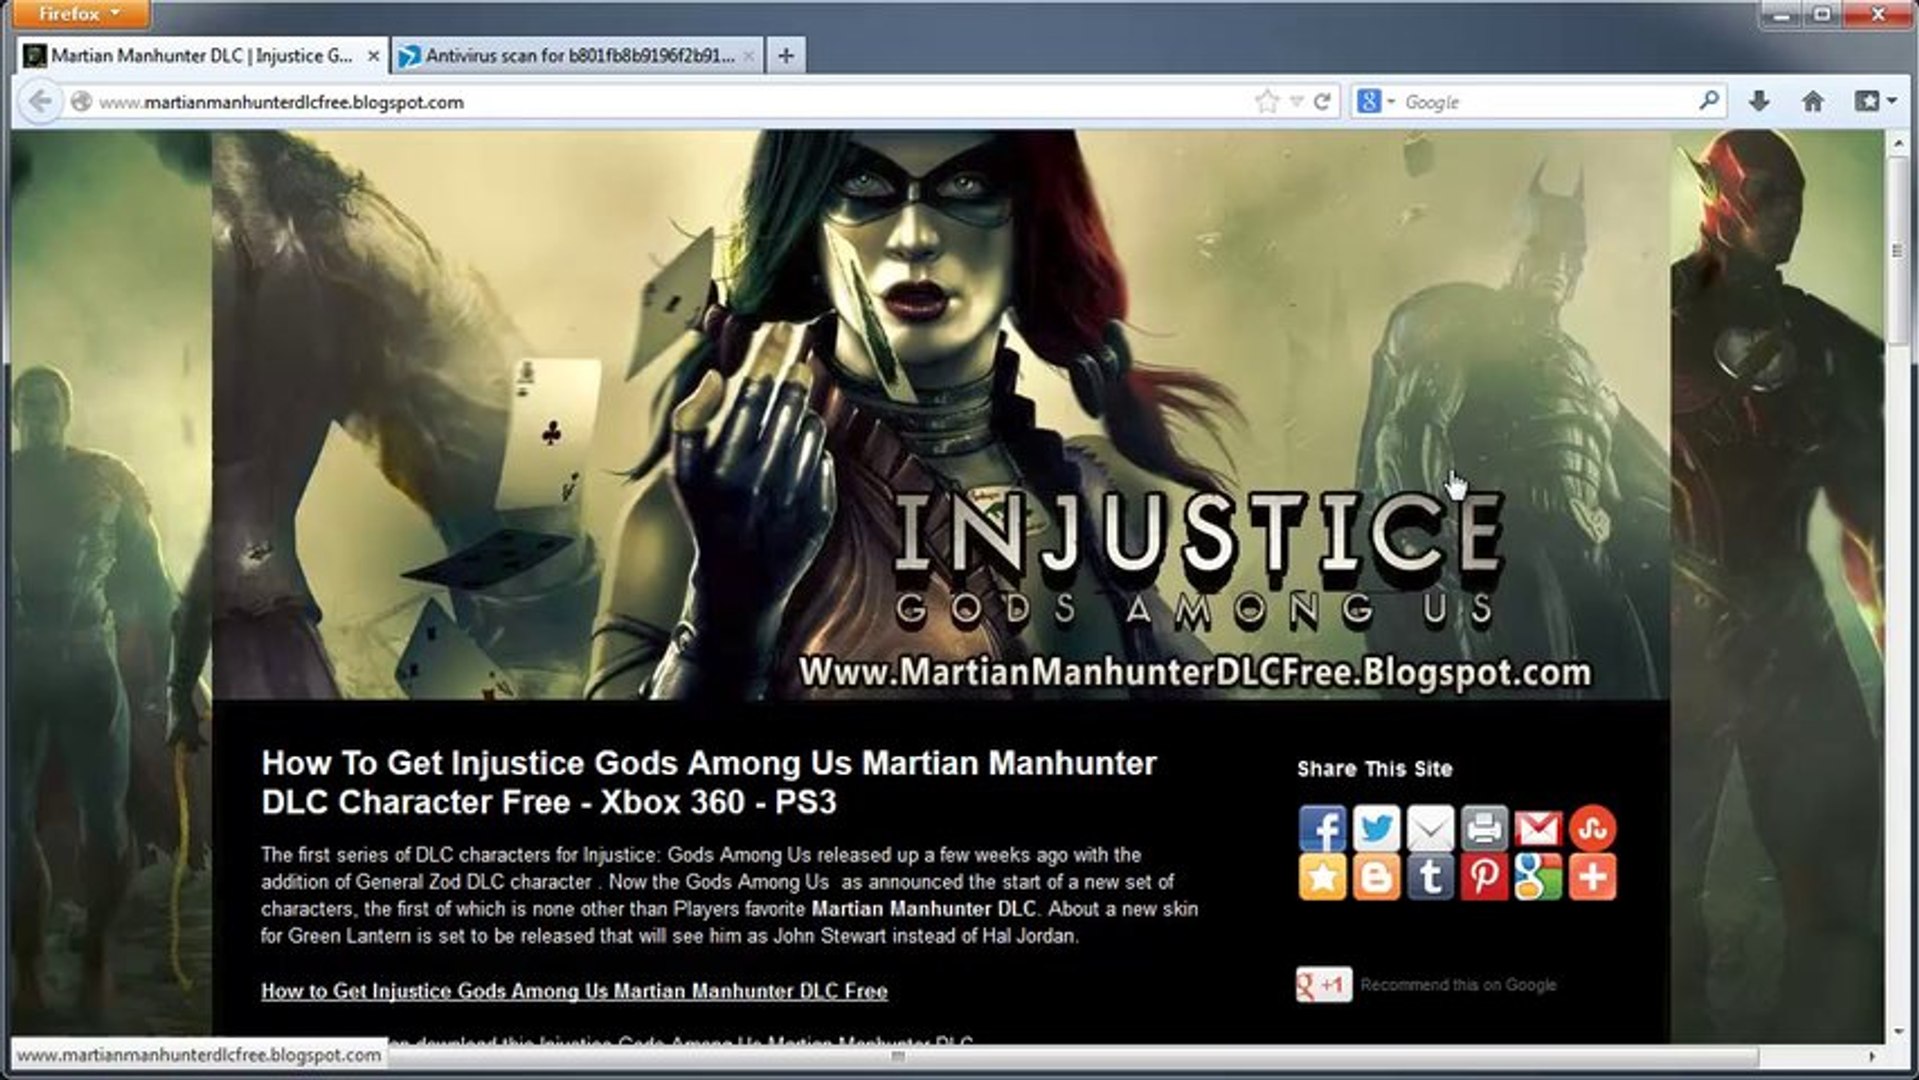
Task: Share this site on Twitter
Action: (x=1376, y=828)
